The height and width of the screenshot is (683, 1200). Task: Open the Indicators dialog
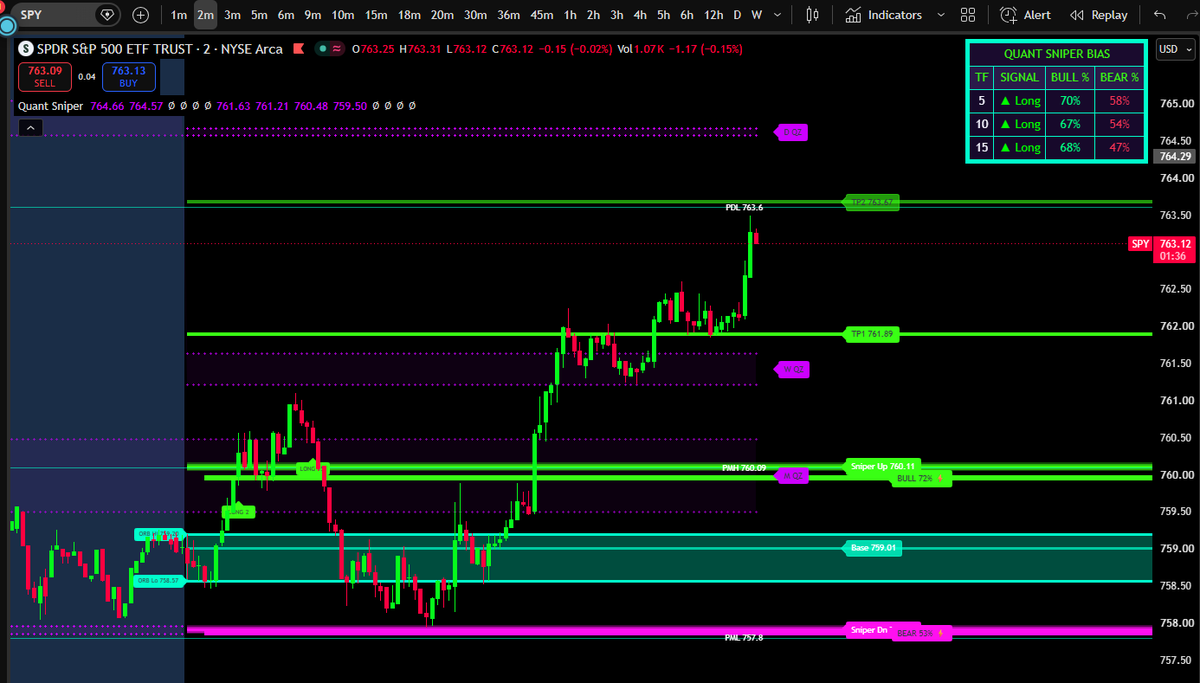(884, 15)
